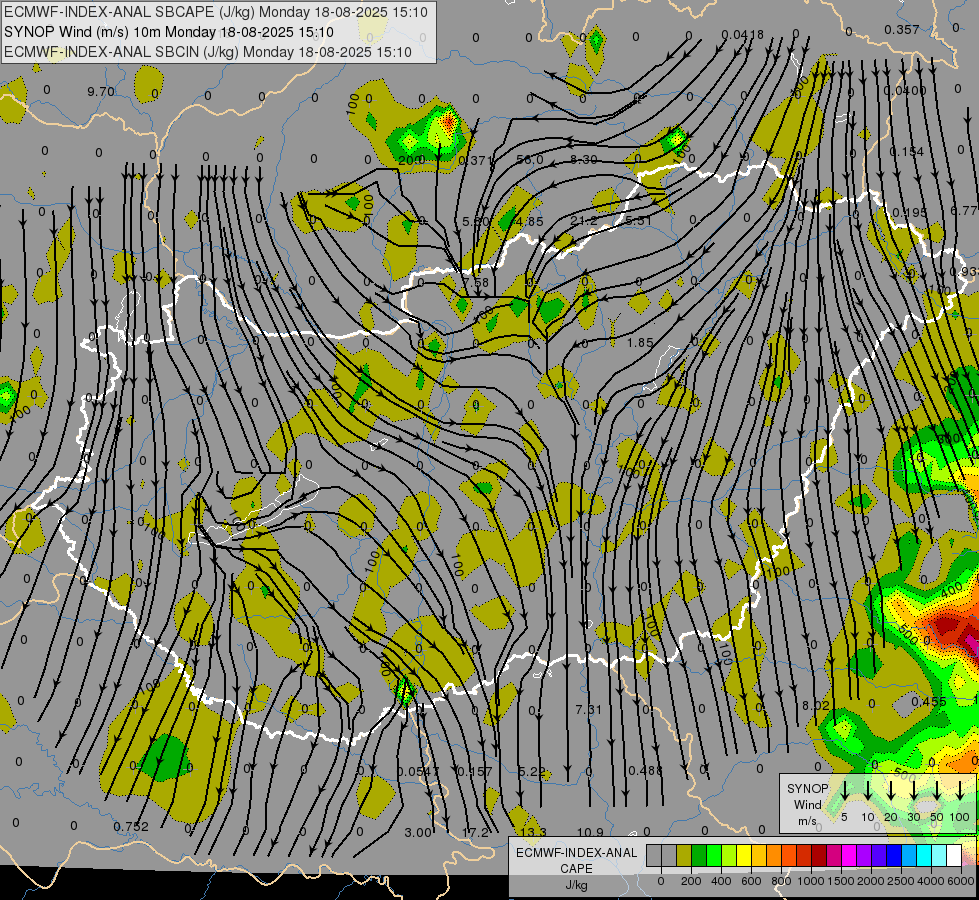
Task: Click the 9.70 value on map
Action: point(101,92)
